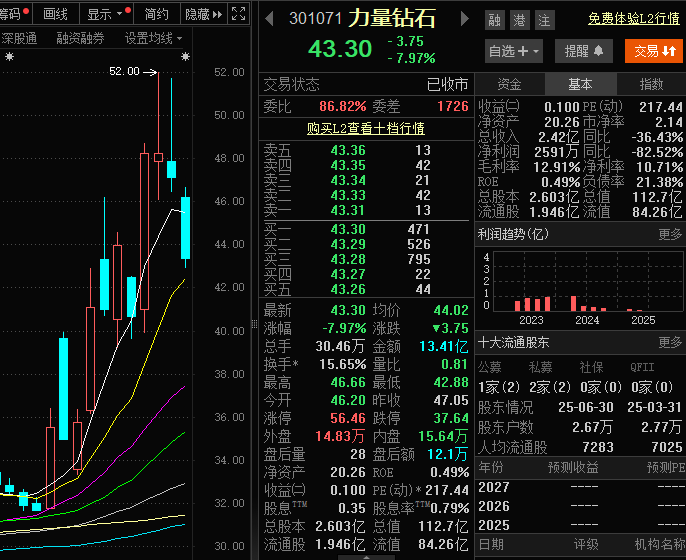The height and width of the screenshot is (560, 686).
Task: Click the 筹码 chip distribution button
Action: tap(14, 14)
